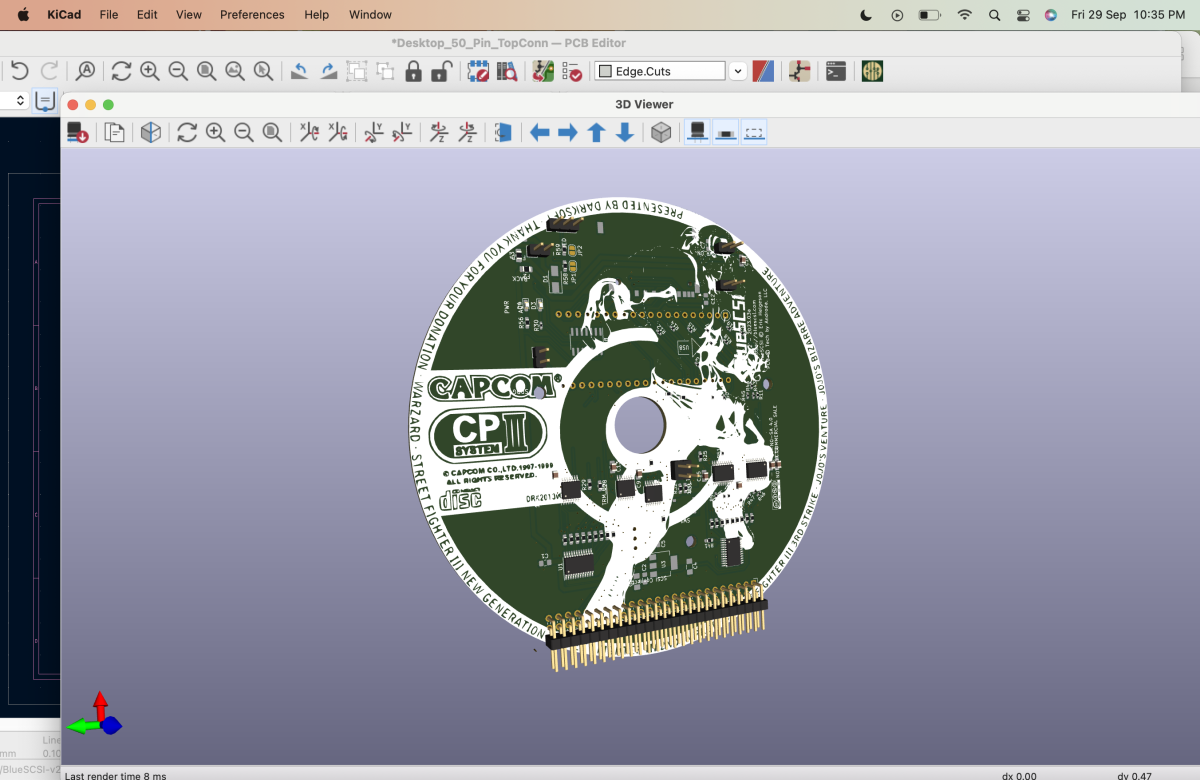Viewport: 1200px width, 780px height.
Task: Click 'Last render time 8 ms' status text
Action: pyautogui.click(x=116, y=775)
